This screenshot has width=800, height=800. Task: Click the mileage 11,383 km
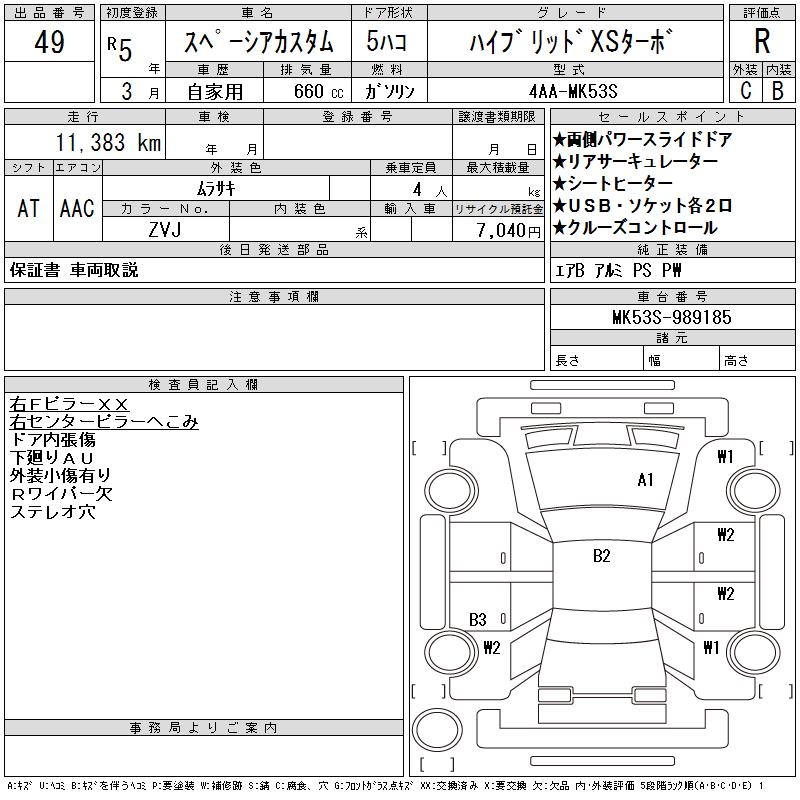click(x=108, y=142)
